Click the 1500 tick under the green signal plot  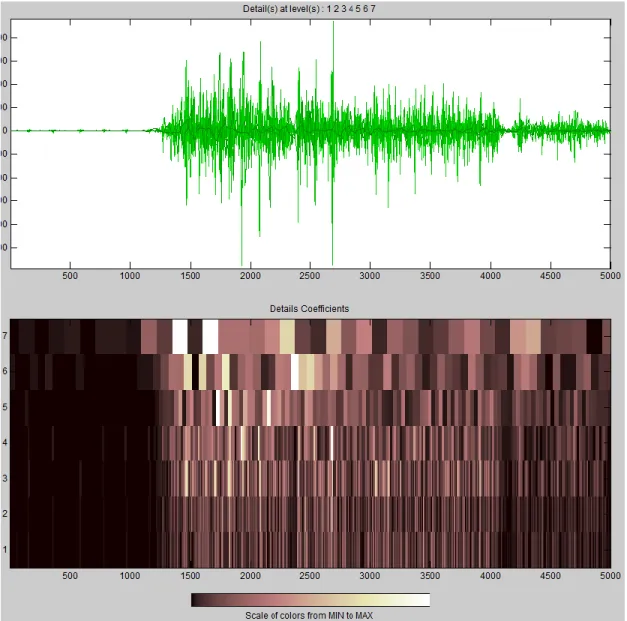coord(190,276)
